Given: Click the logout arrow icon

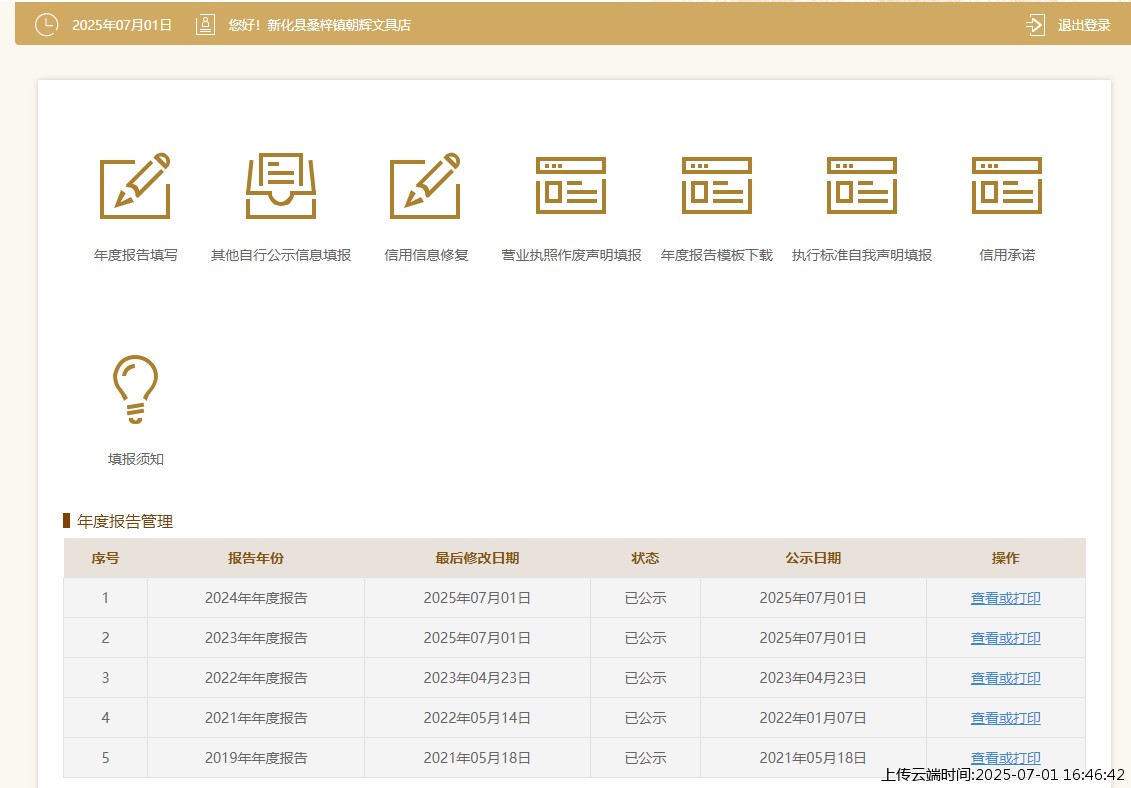Looking at the screenshot, I should pyautogui.click(x=1035, y=25).
